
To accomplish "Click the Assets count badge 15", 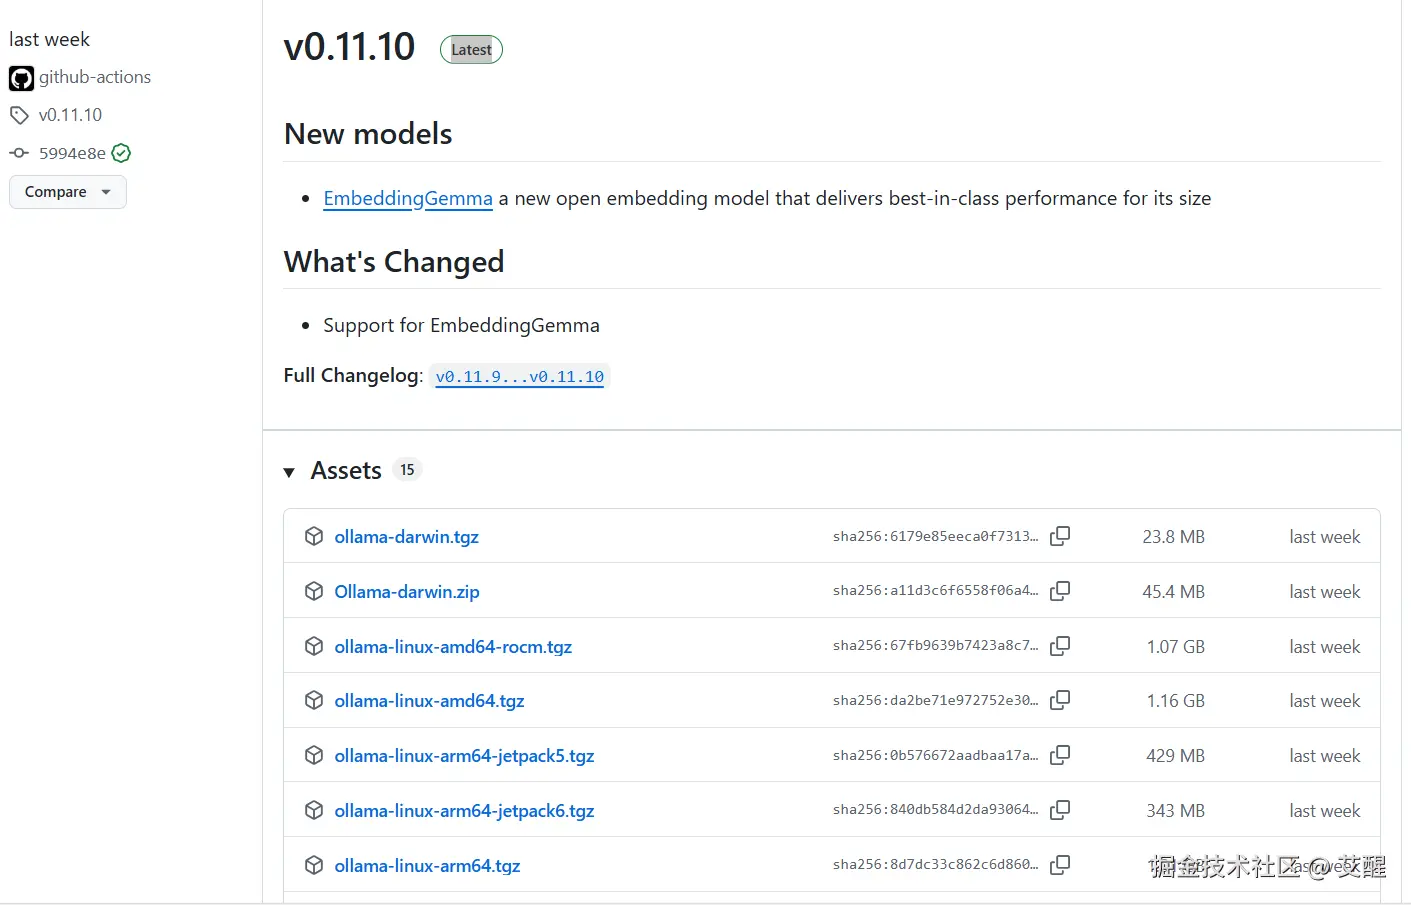I will point(407,470).
